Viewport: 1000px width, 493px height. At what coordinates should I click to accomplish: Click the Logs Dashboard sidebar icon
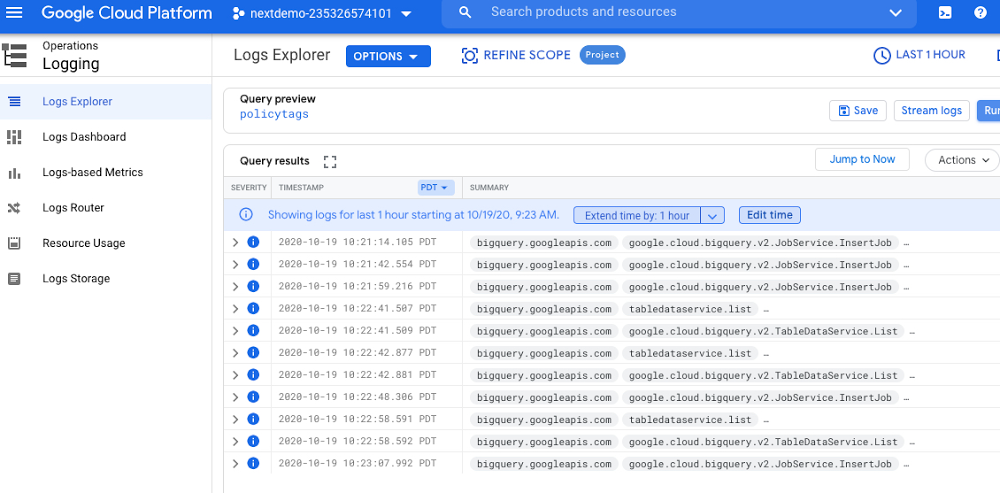coord(14,136)
